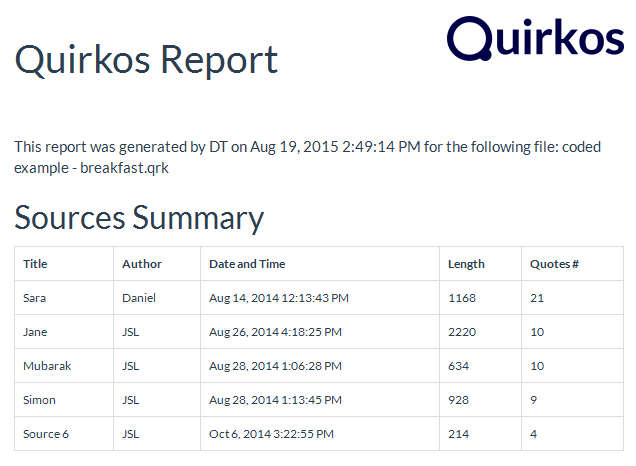Click quotes value '21' in Sara row
Viewport: 636px width, 466px height.
(x=537, y=298)
